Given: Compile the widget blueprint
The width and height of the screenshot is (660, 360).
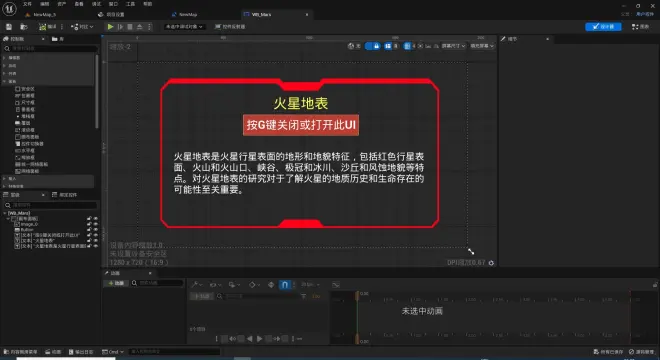Looking at the screenshot, I should pyautogui.click(x=47, y=27).
